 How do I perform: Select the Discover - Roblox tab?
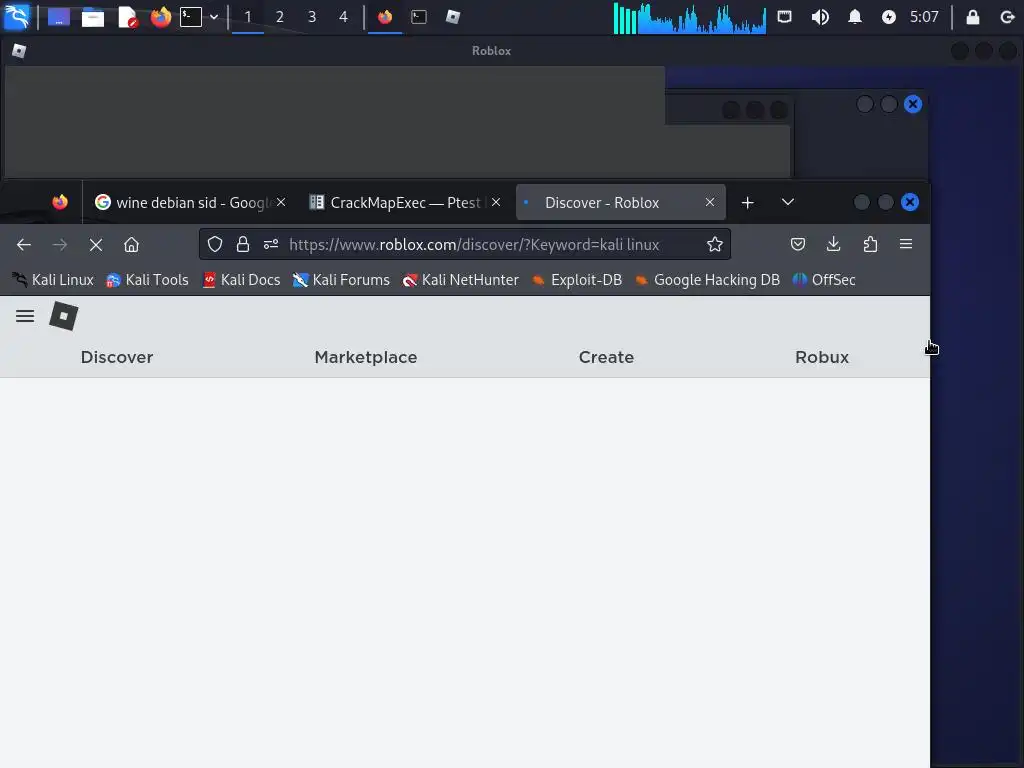(x=620, y=202)
